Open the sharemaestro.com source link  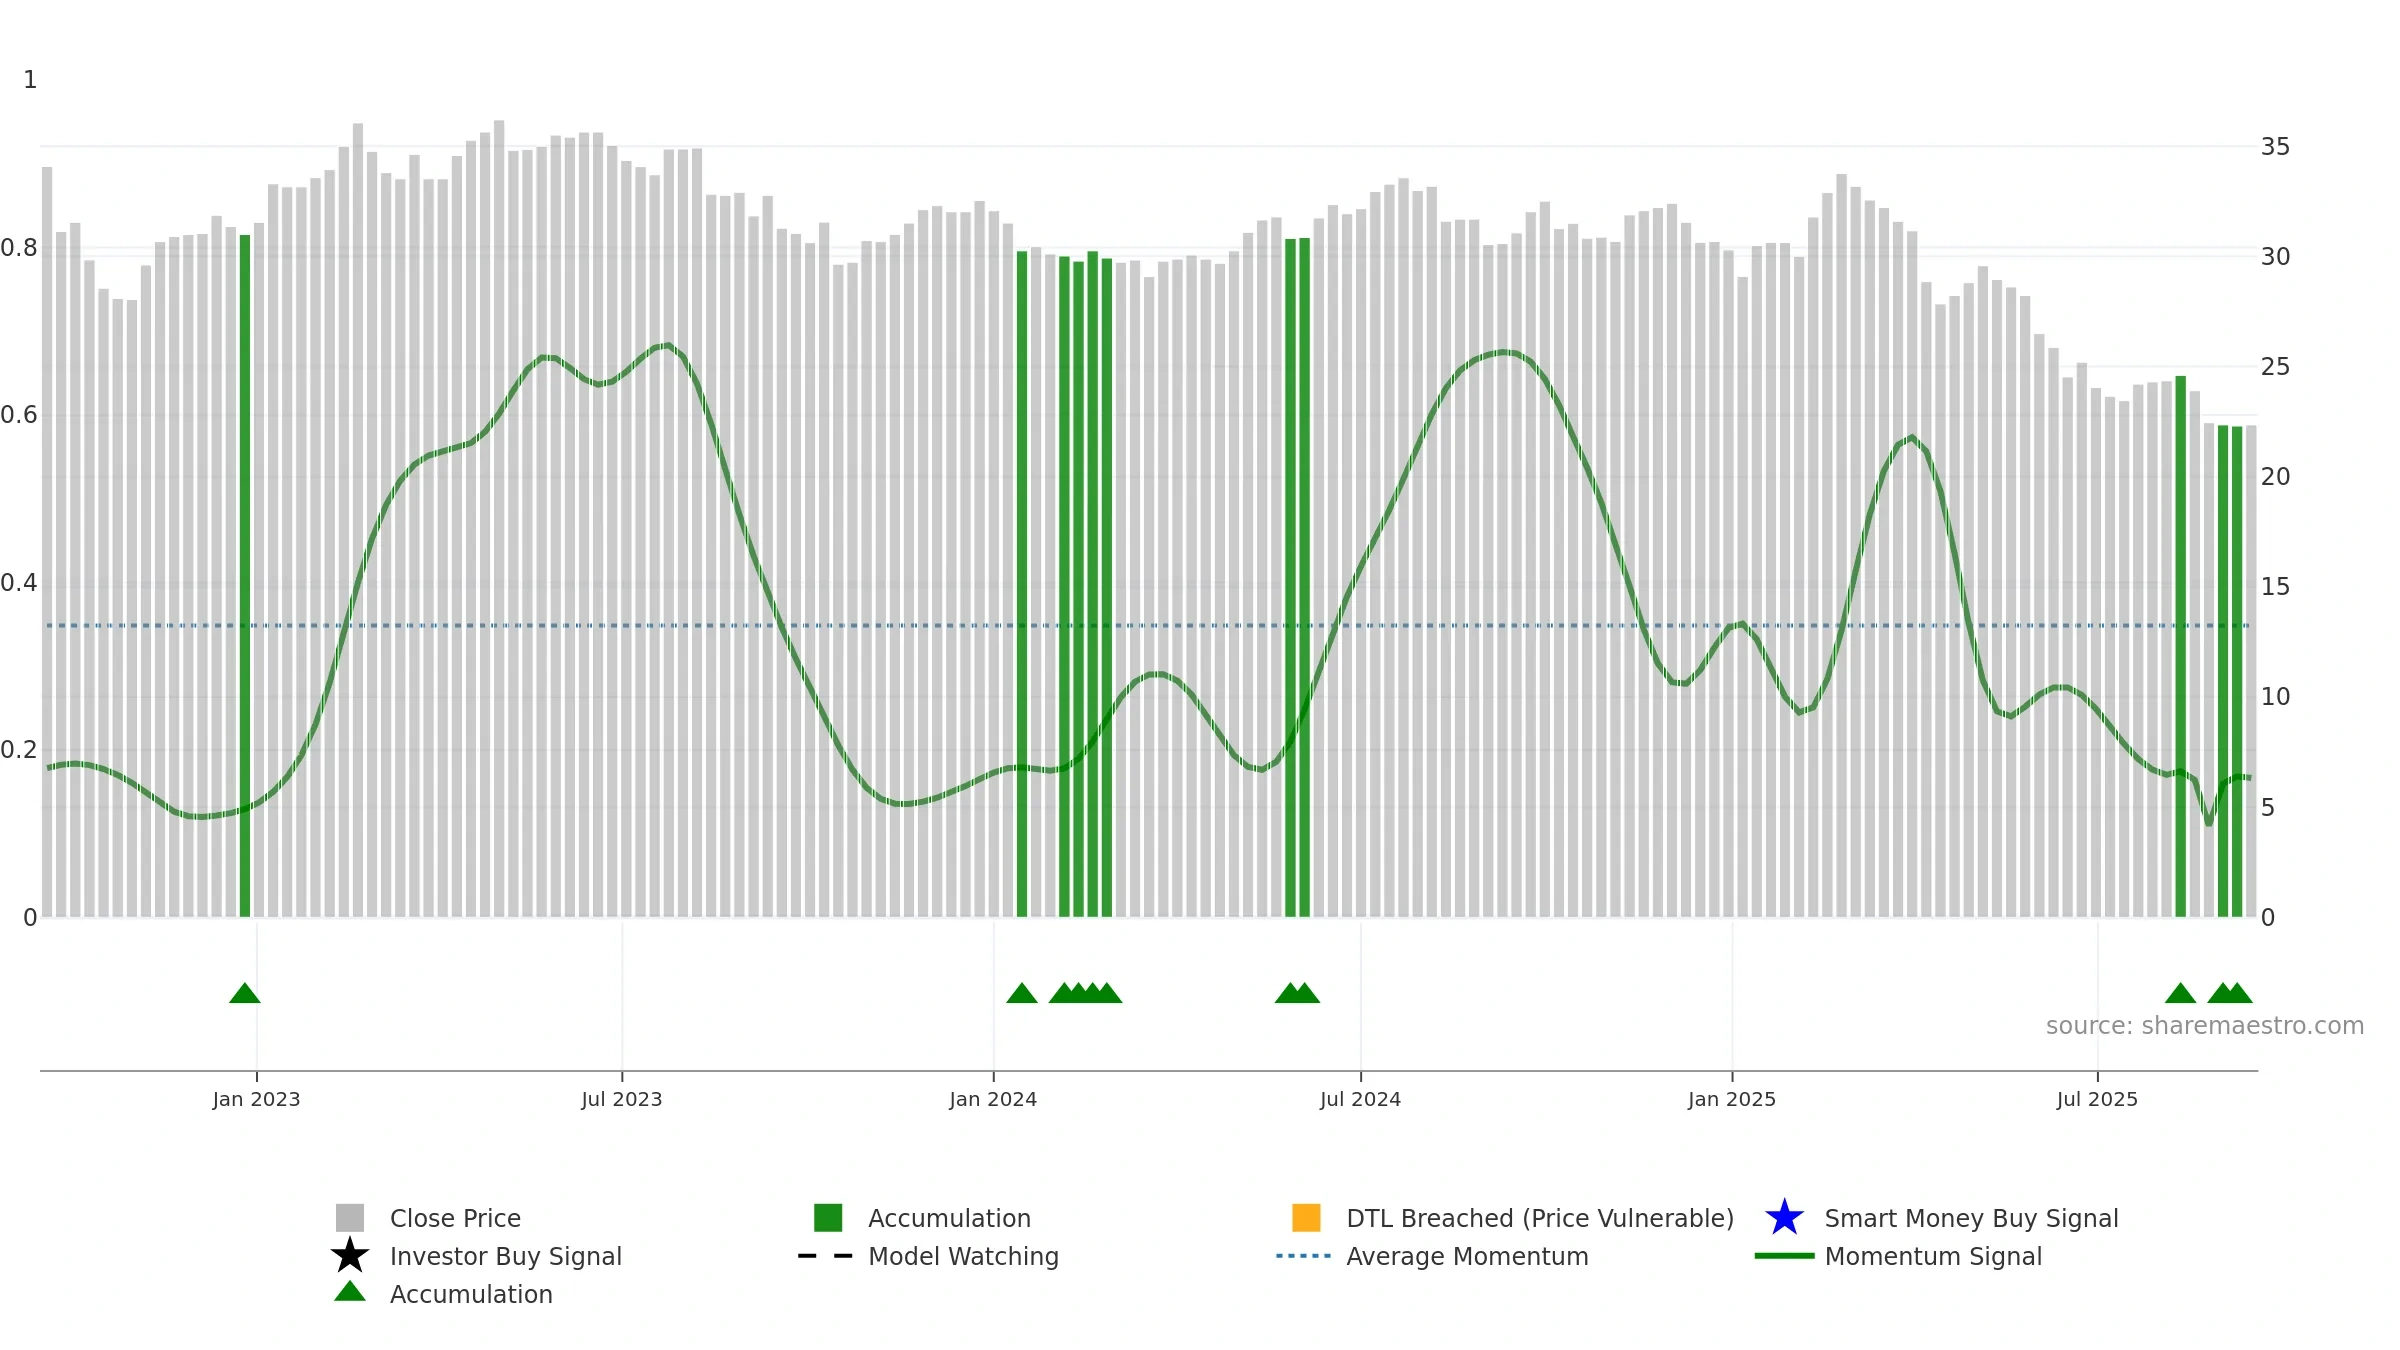coord(2204,1026)
